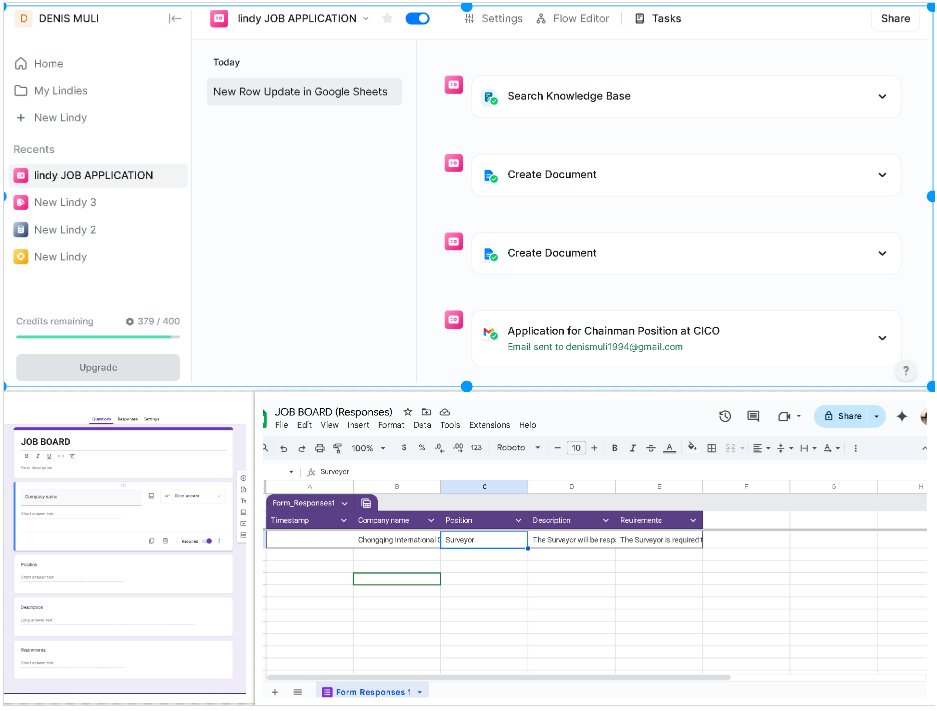Click the credits remaining progress bar

(x=98, y=337)
